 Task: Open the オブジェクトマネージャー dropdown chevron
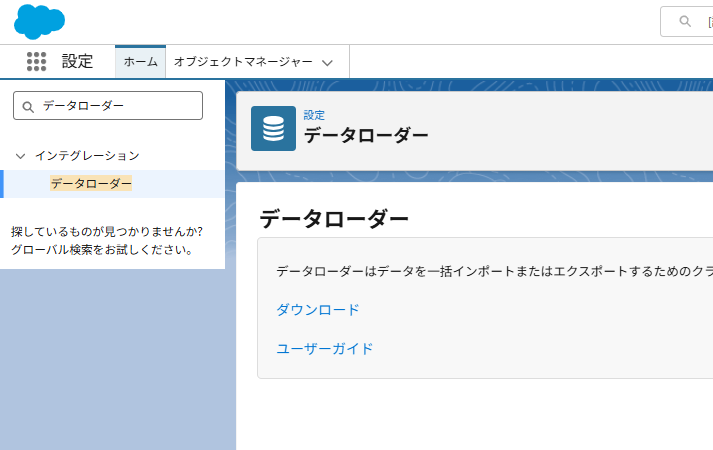click(327, 63)
